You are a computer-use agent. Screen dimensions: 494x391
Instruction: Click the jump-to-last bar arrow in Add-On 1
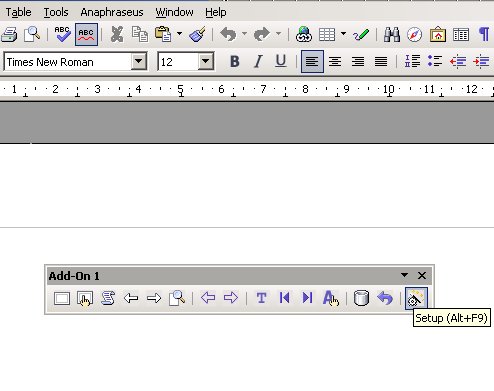(307, 298)
